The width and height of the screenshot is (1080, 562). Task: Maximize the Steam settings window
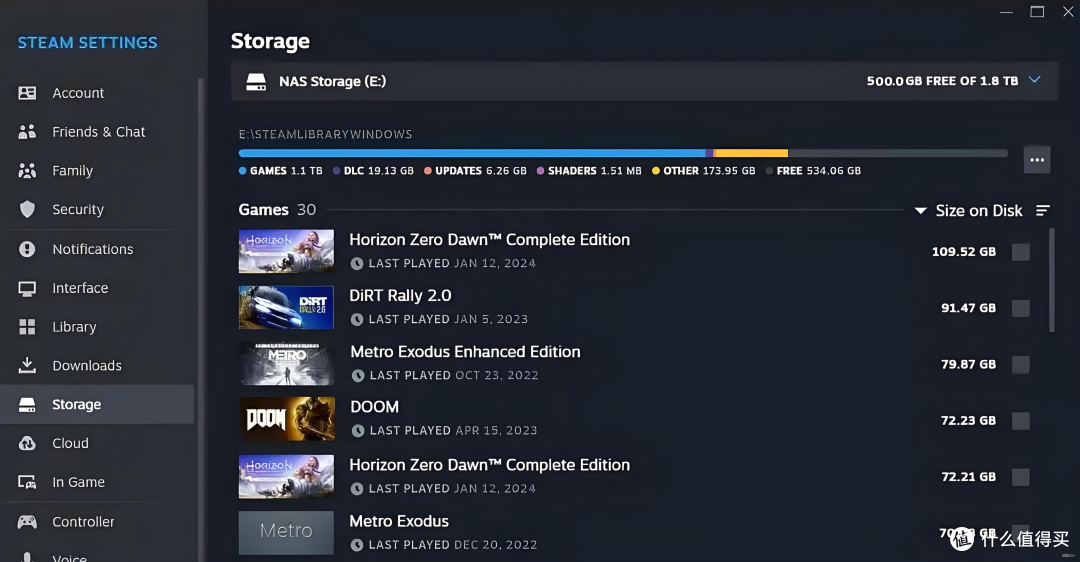coord(1037,12)
